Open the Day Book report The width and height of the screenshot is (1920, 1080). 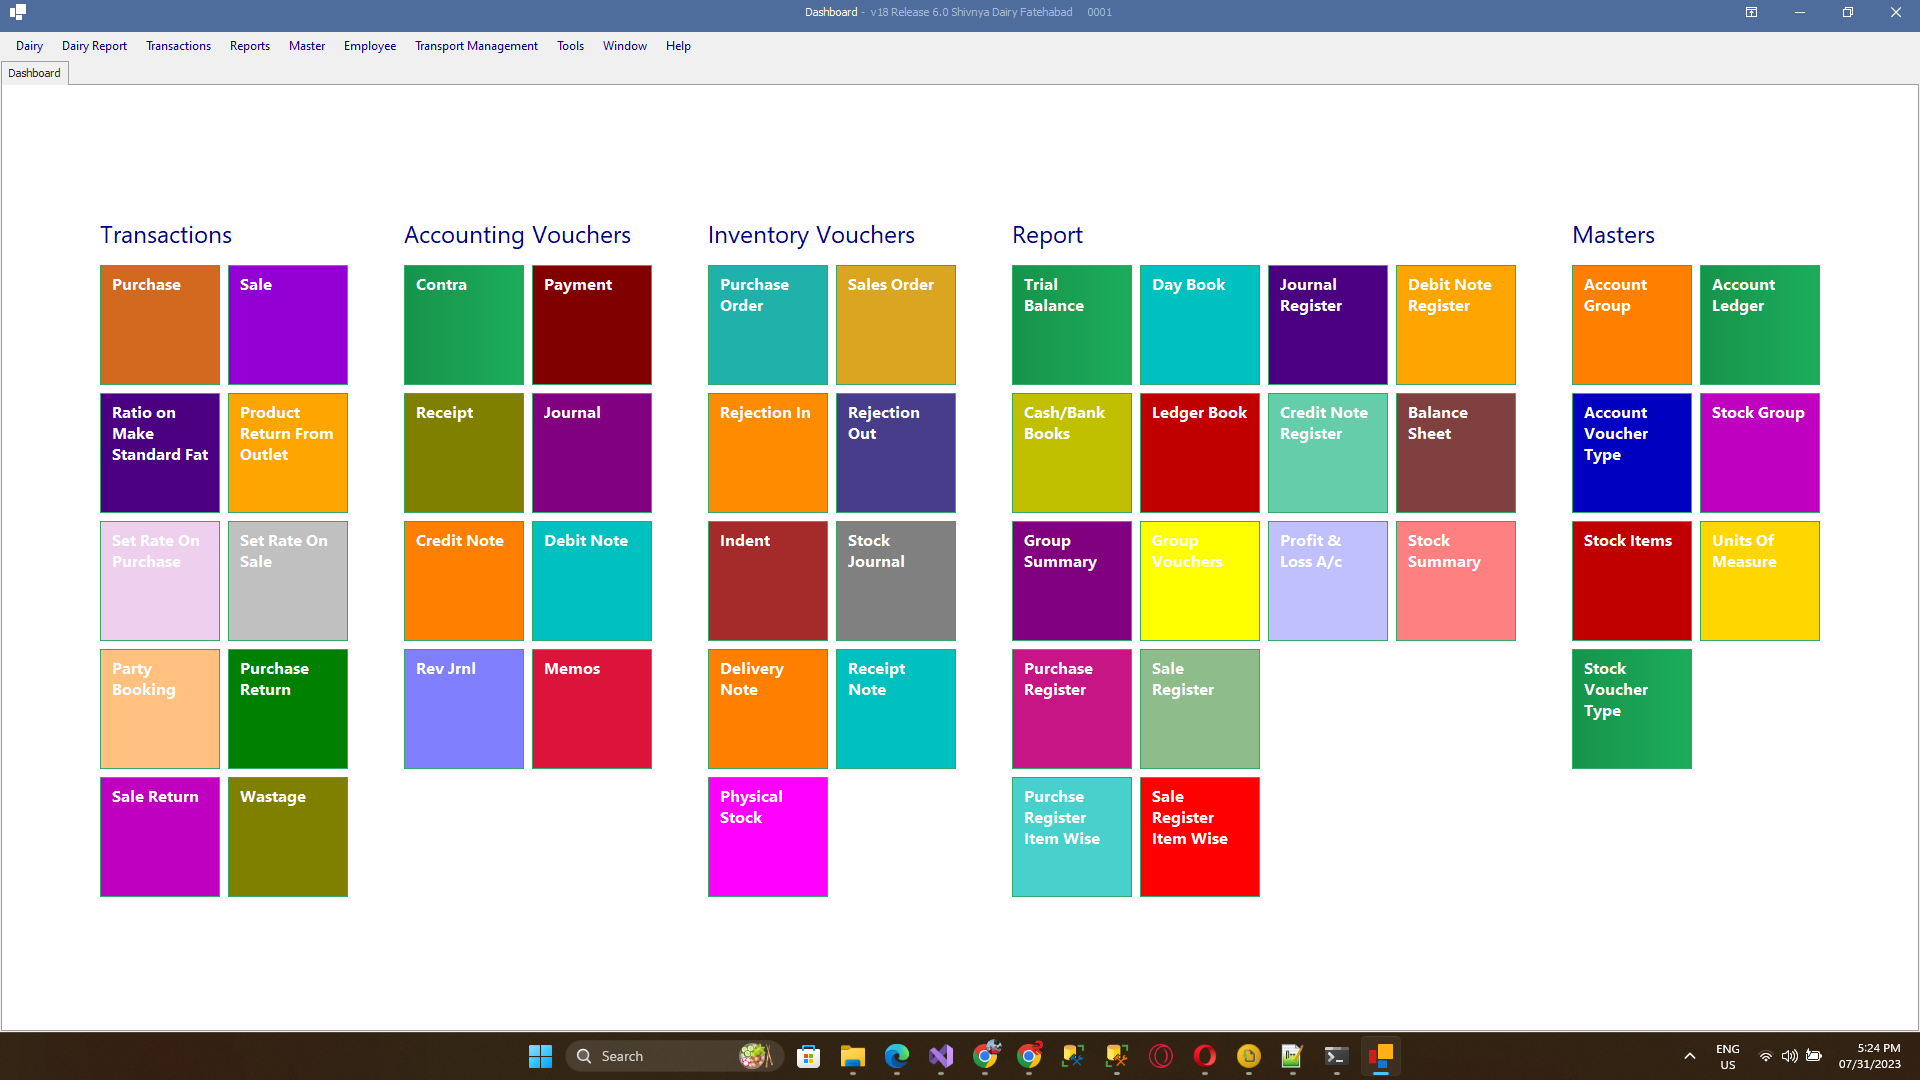[1200, 325]
